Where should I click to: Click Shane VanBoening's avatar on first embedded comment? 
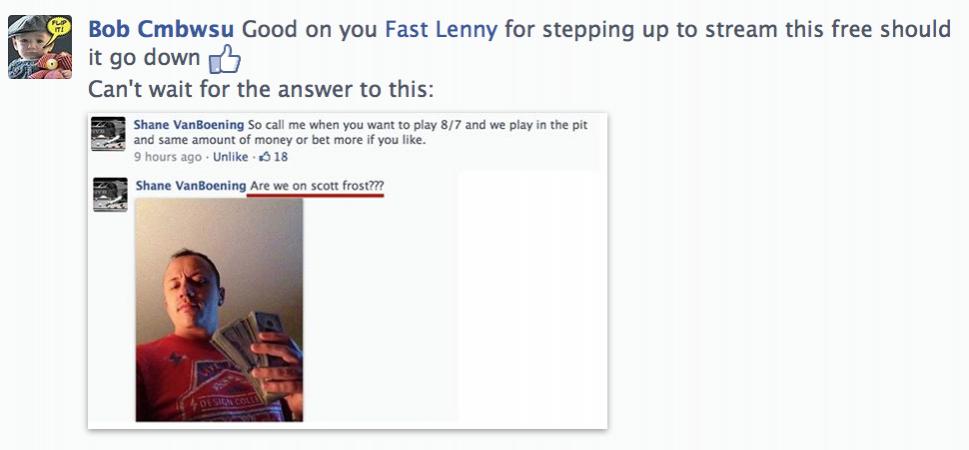coord(108,133)
